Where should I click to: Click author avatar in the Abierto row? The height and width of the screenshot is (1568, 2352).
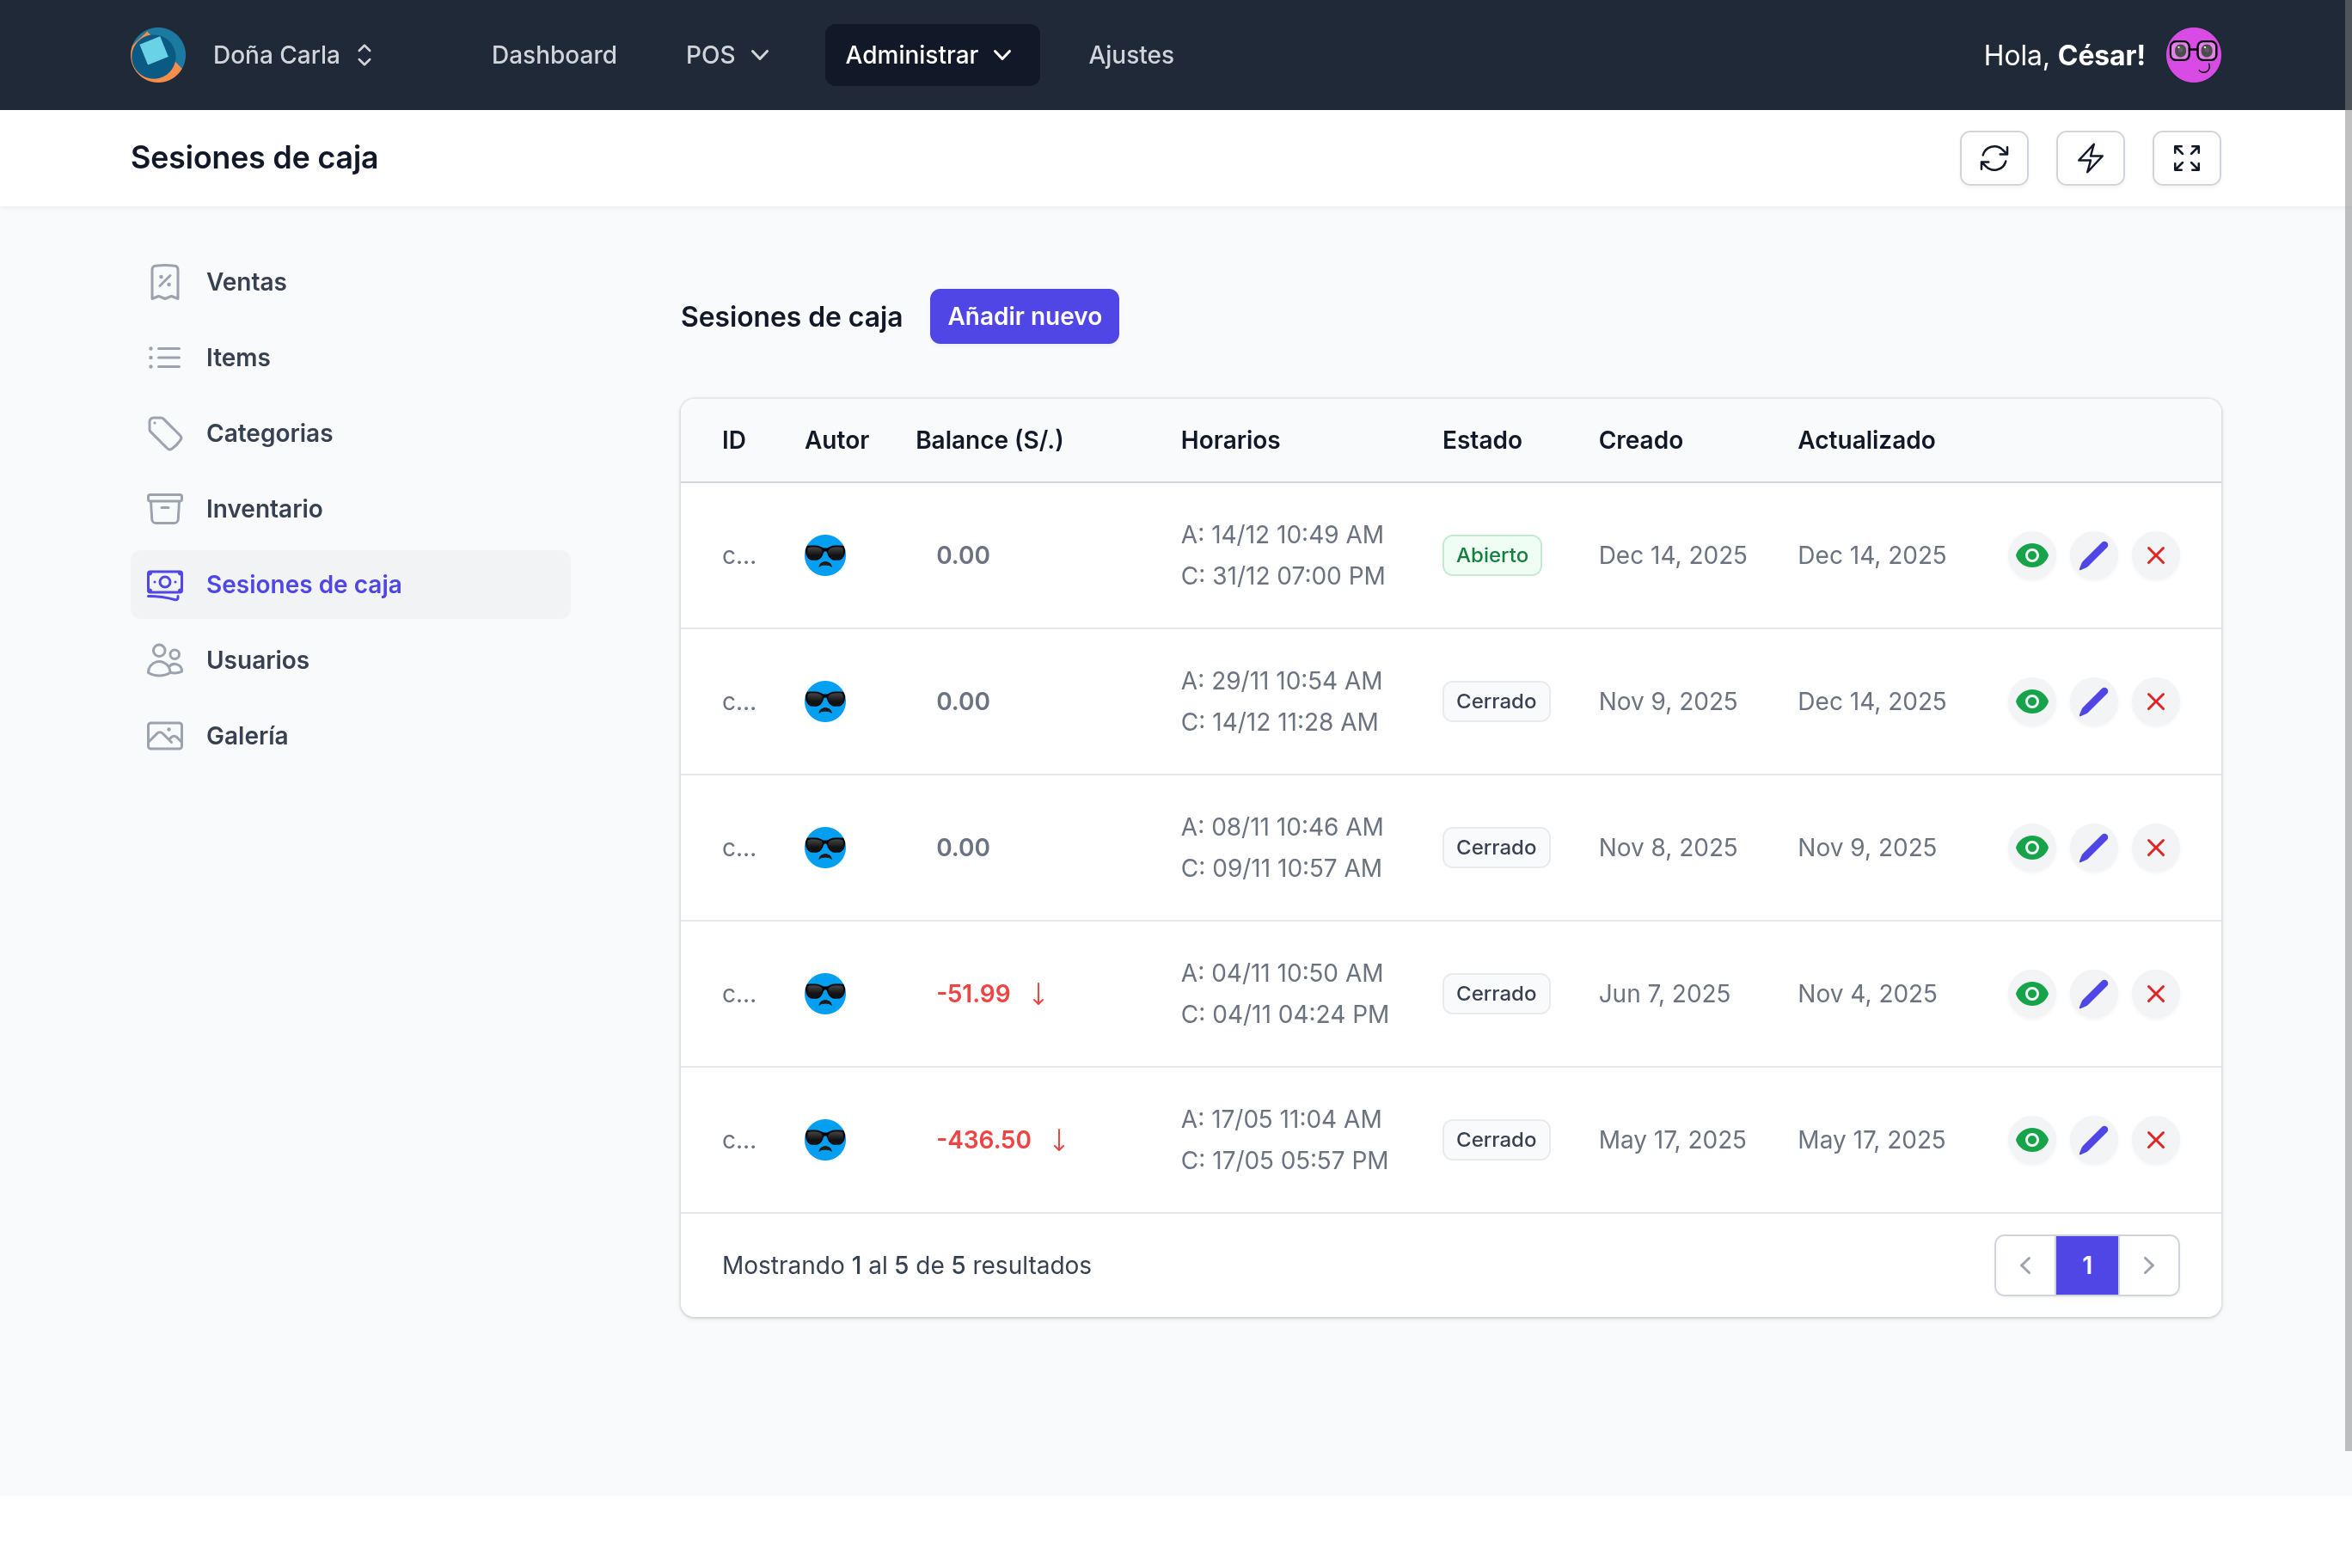coord(825,555)
